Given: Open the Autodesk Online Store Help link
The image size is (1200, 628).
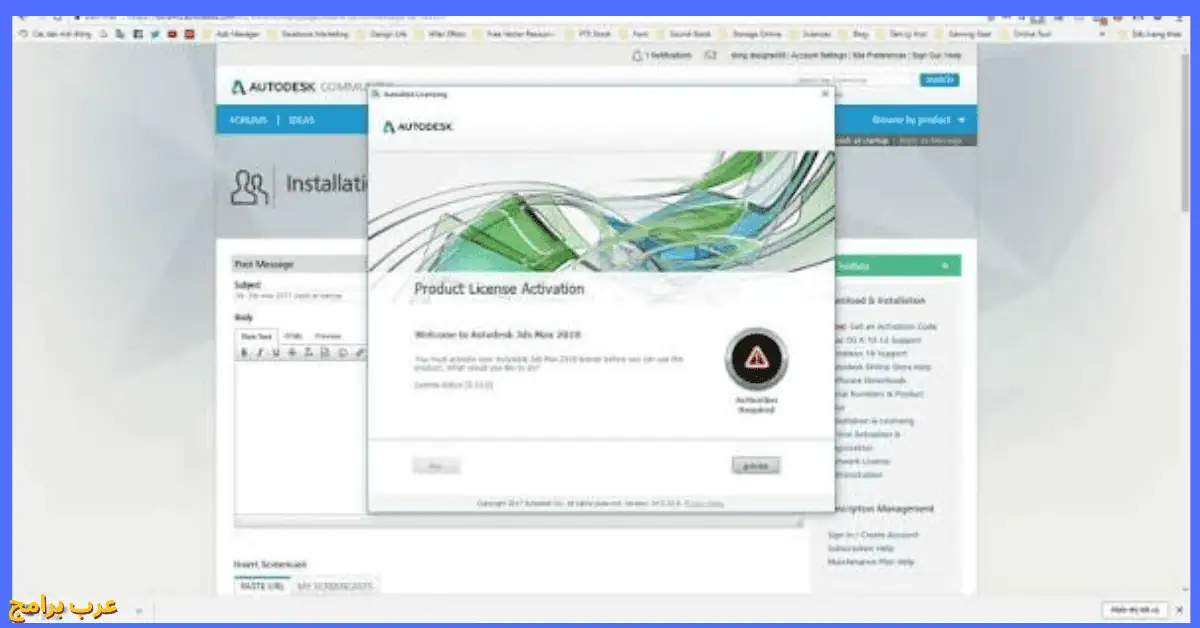Looking at the screenshot, I should (882, 367).
